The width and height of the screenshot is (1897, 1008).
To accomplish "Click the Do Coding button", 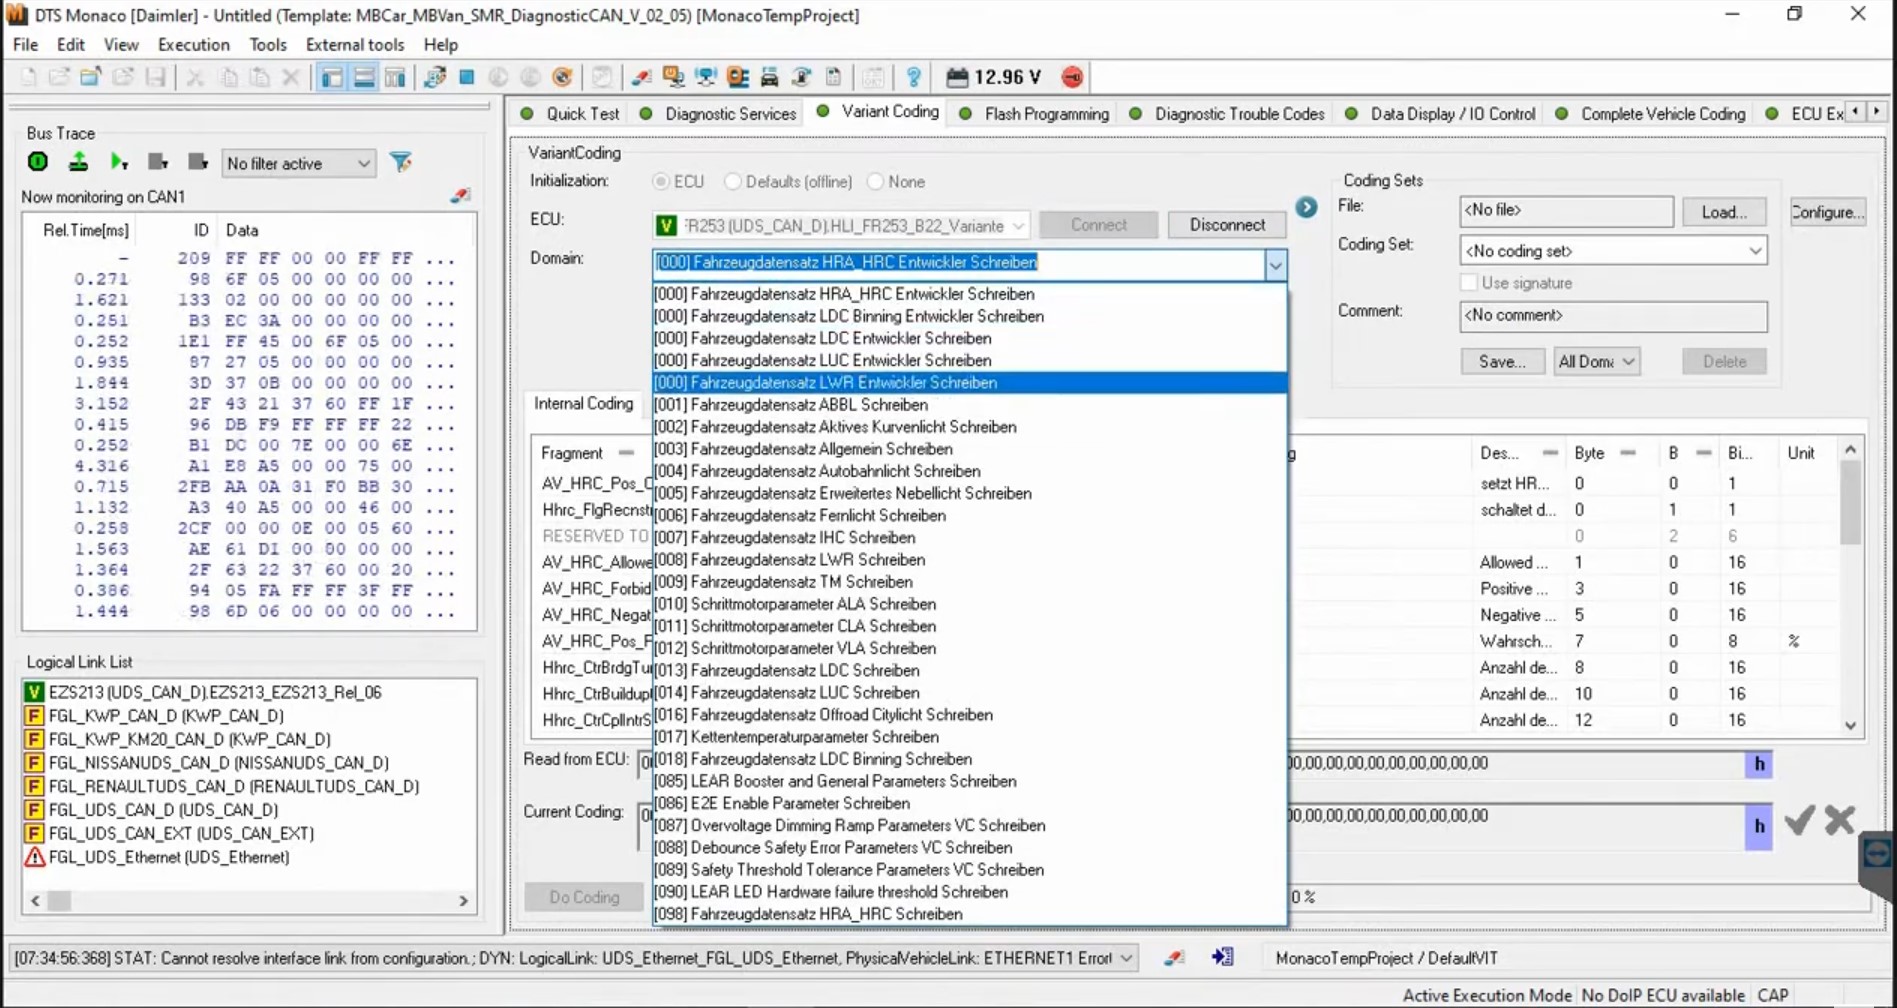I will click(x=585, y=897).
